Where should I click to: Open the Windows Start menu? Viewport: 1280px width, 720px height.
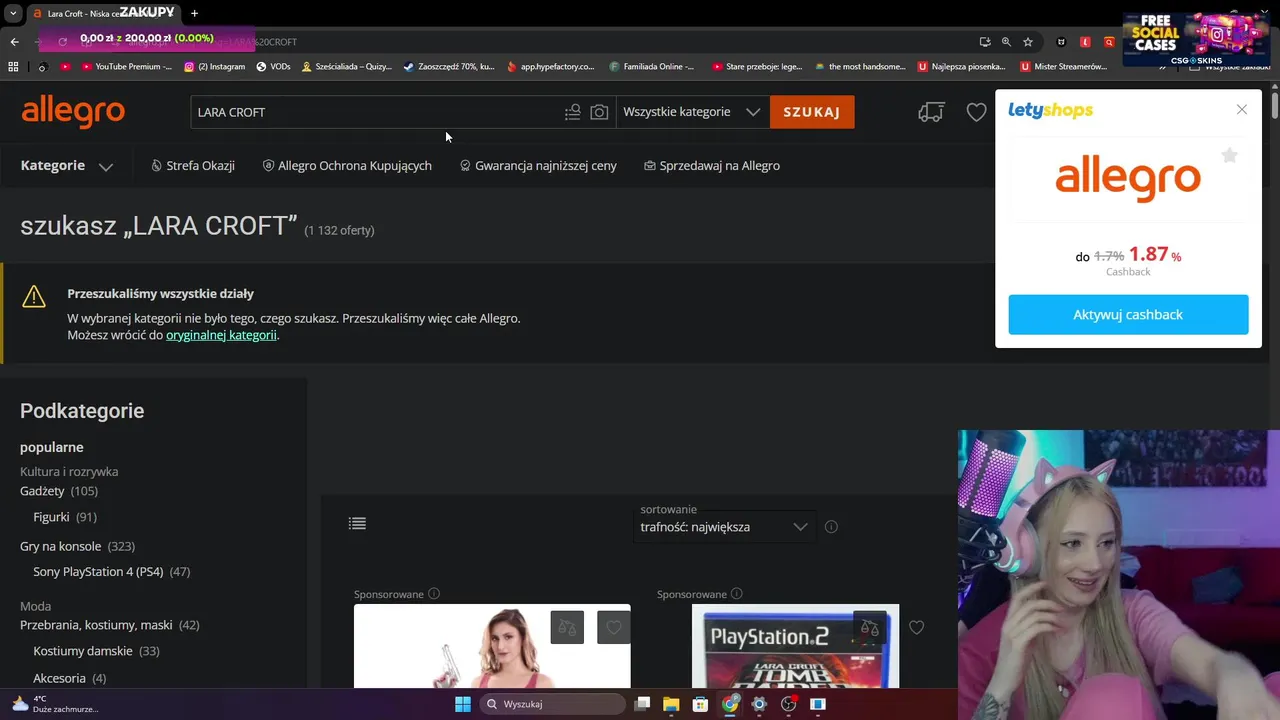(x=463, y=704)
